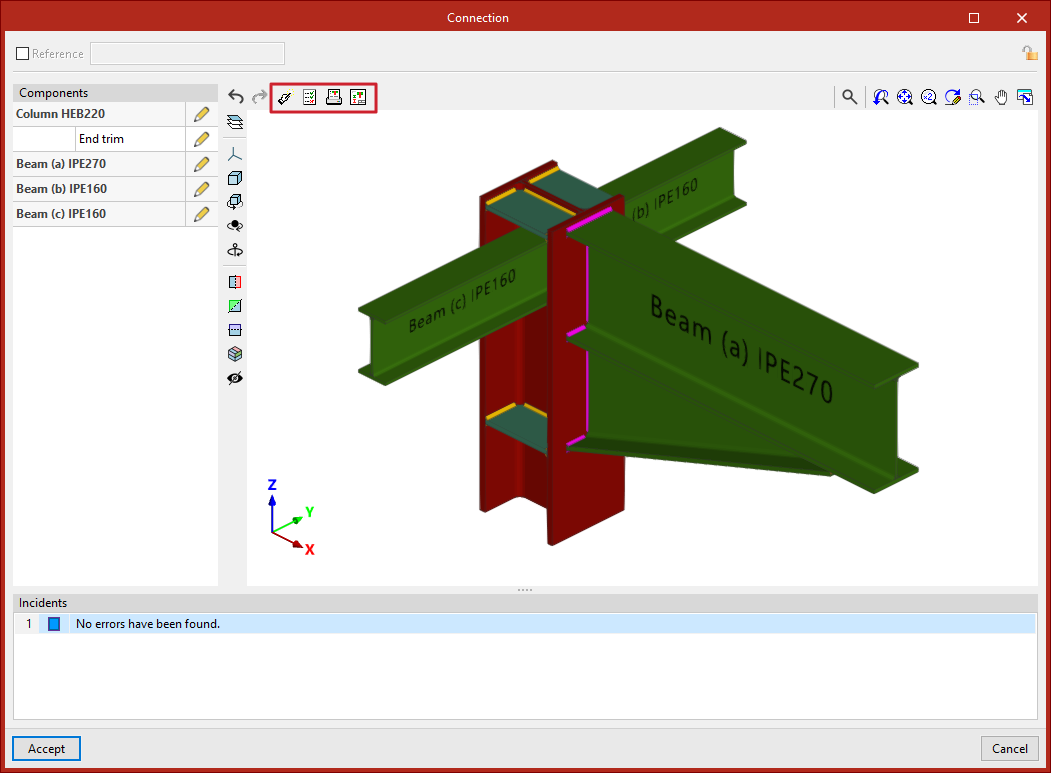Edit Beam (b) IPE160 pencil icon
This screenshot has height=773, width=1051.
[x=202, y=189]
